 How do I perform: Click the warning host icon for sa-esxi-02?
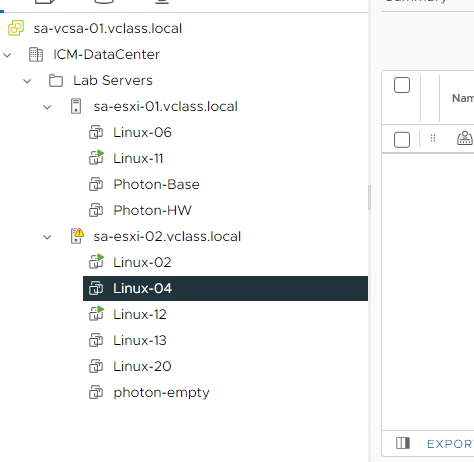[77, 236]
